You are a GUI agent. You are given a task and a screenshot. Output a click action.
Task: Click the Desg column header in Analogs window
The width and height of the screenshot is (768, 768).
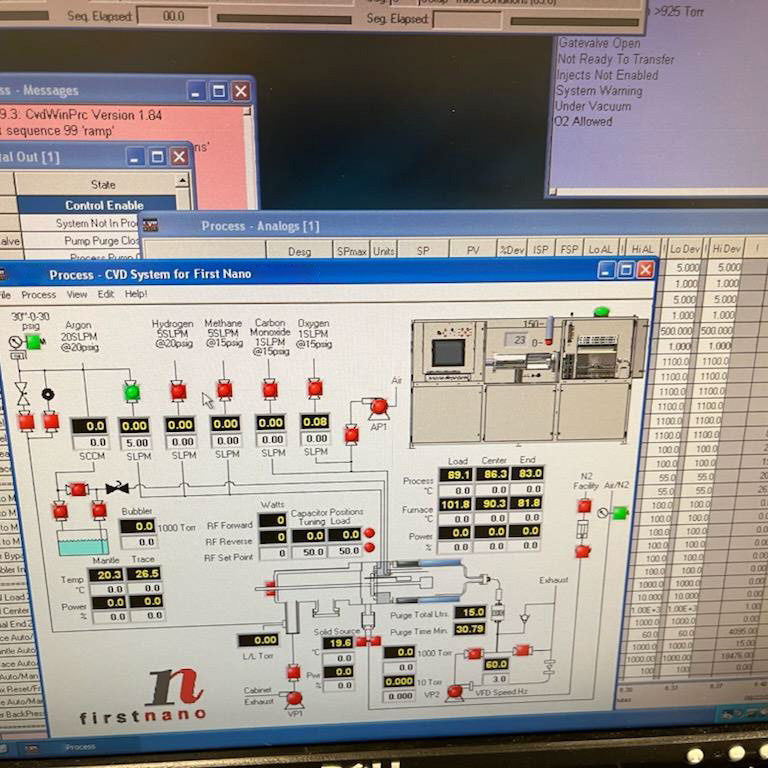point(299,251)
